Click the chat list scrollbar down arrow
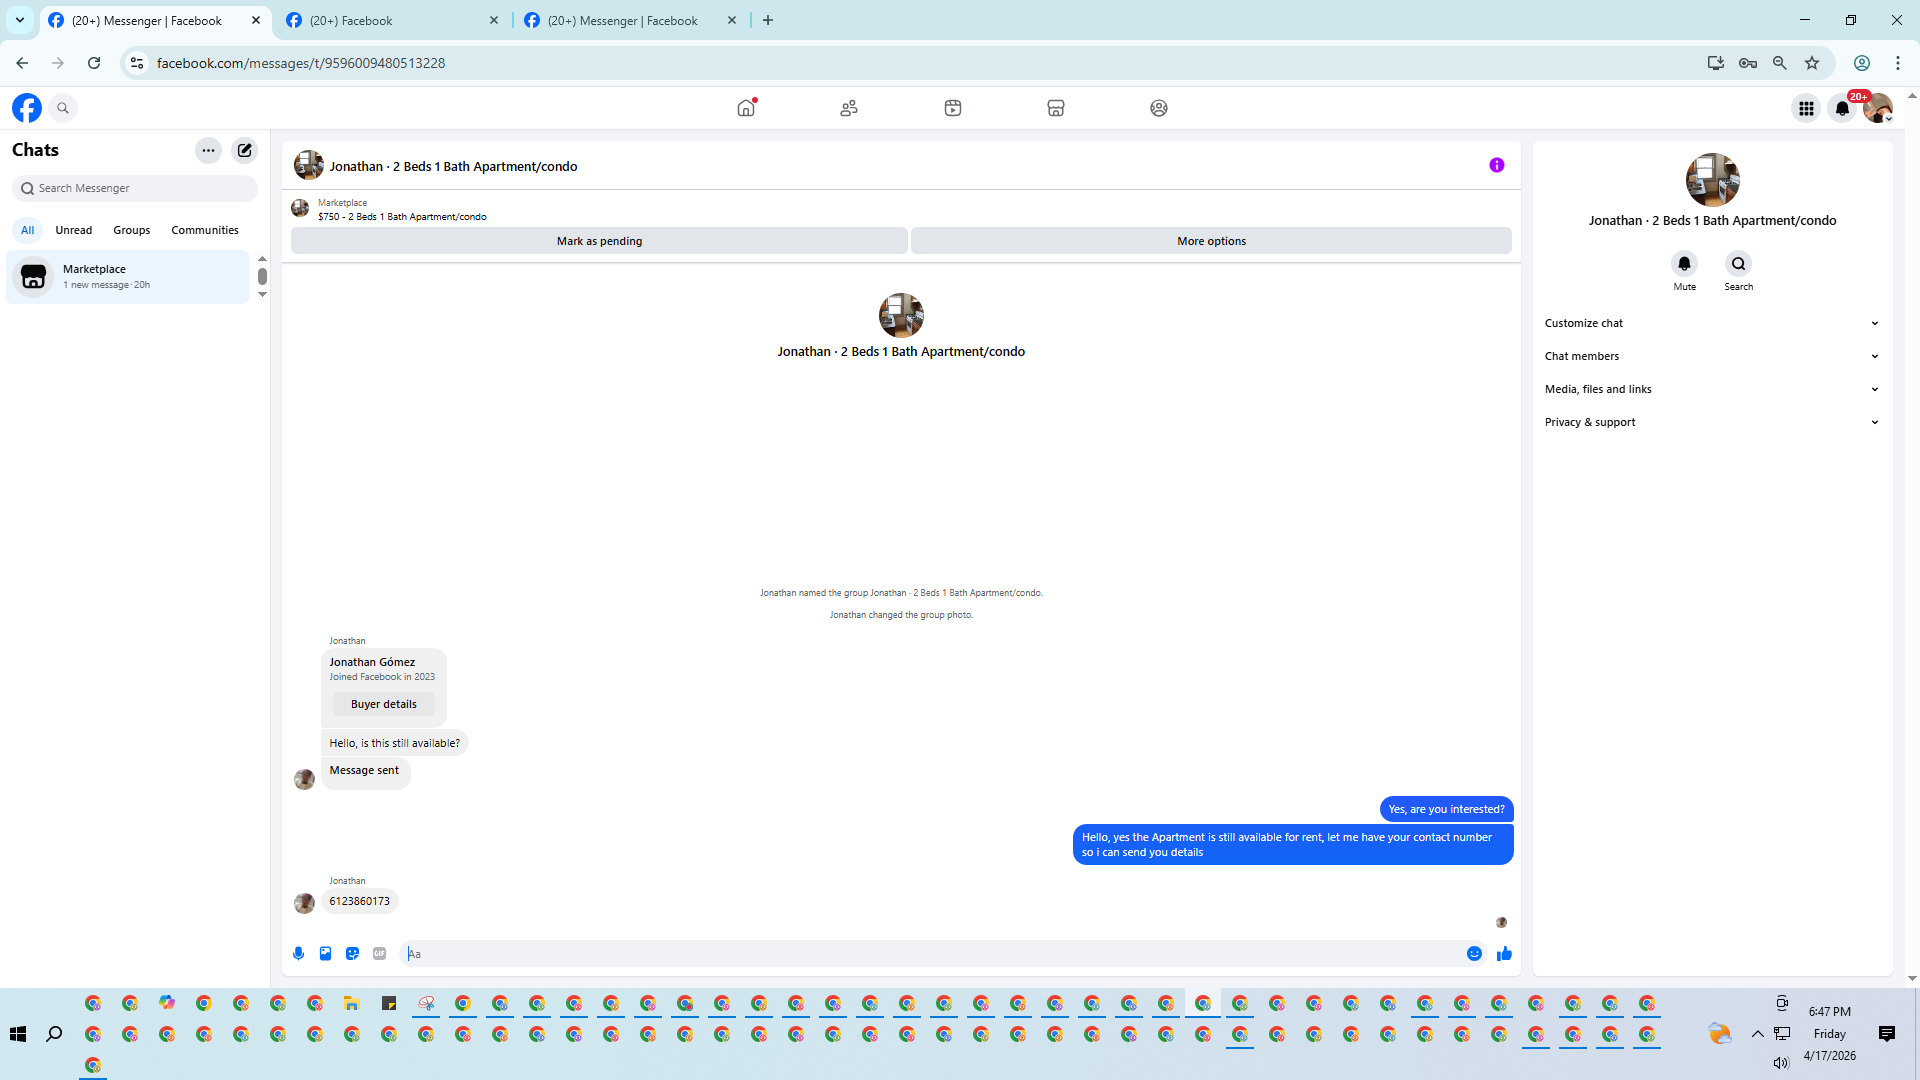 tap(262, 294)
